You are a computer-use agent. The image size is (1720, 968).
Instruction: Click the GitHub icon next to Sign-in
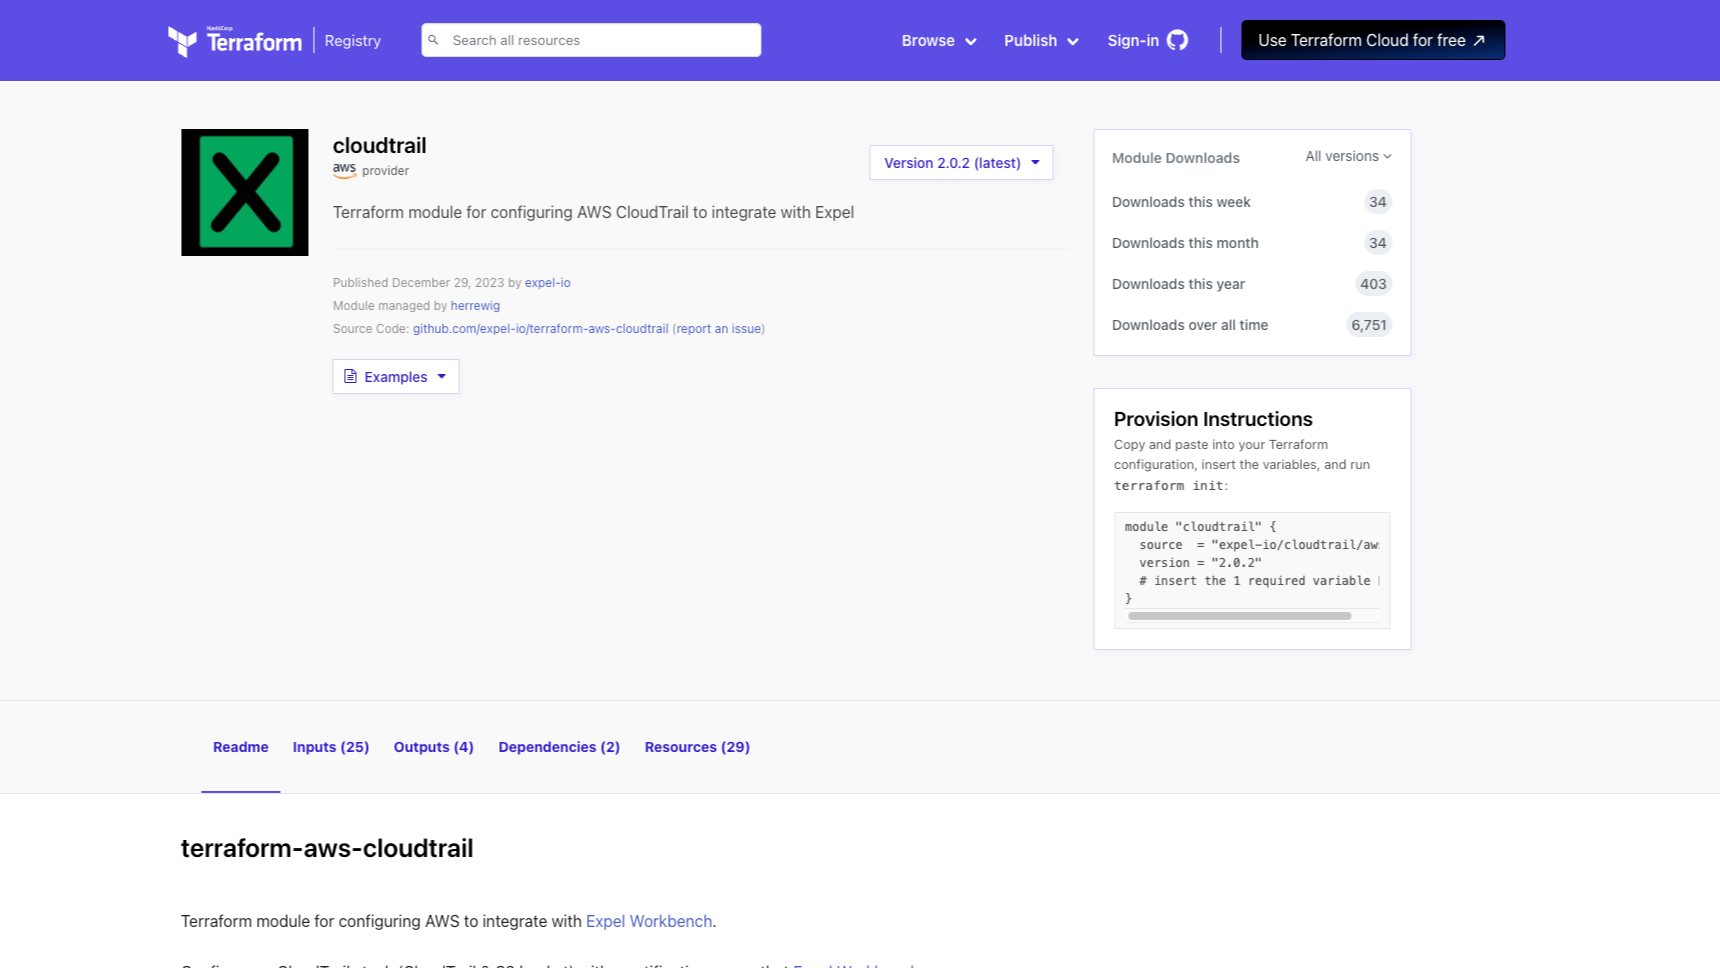coord(1178,40)
